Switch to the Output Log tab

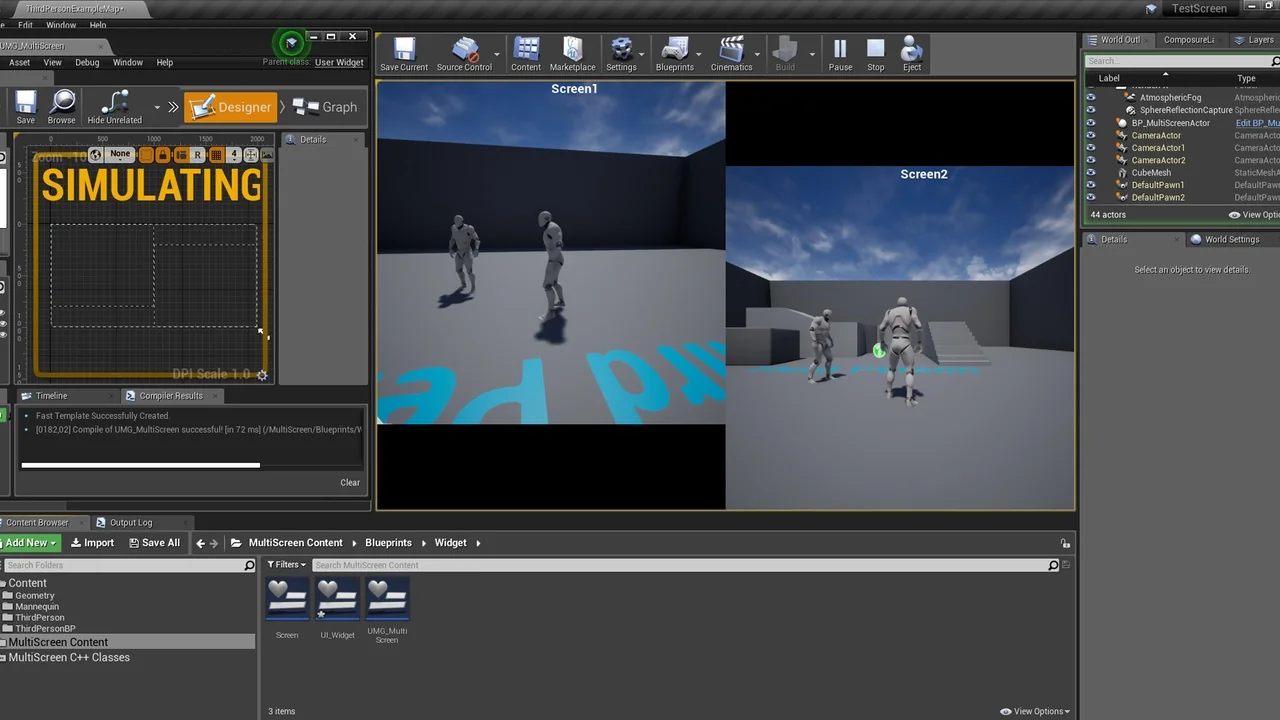click(x=131, y=521)
